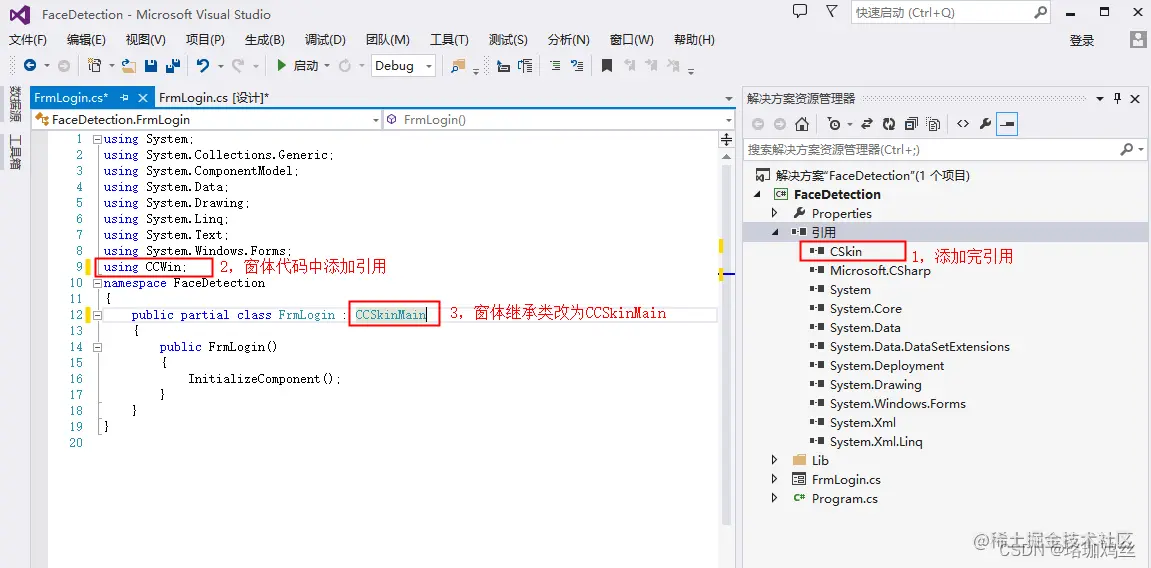Expand the Program.cs node

[774, 498]
